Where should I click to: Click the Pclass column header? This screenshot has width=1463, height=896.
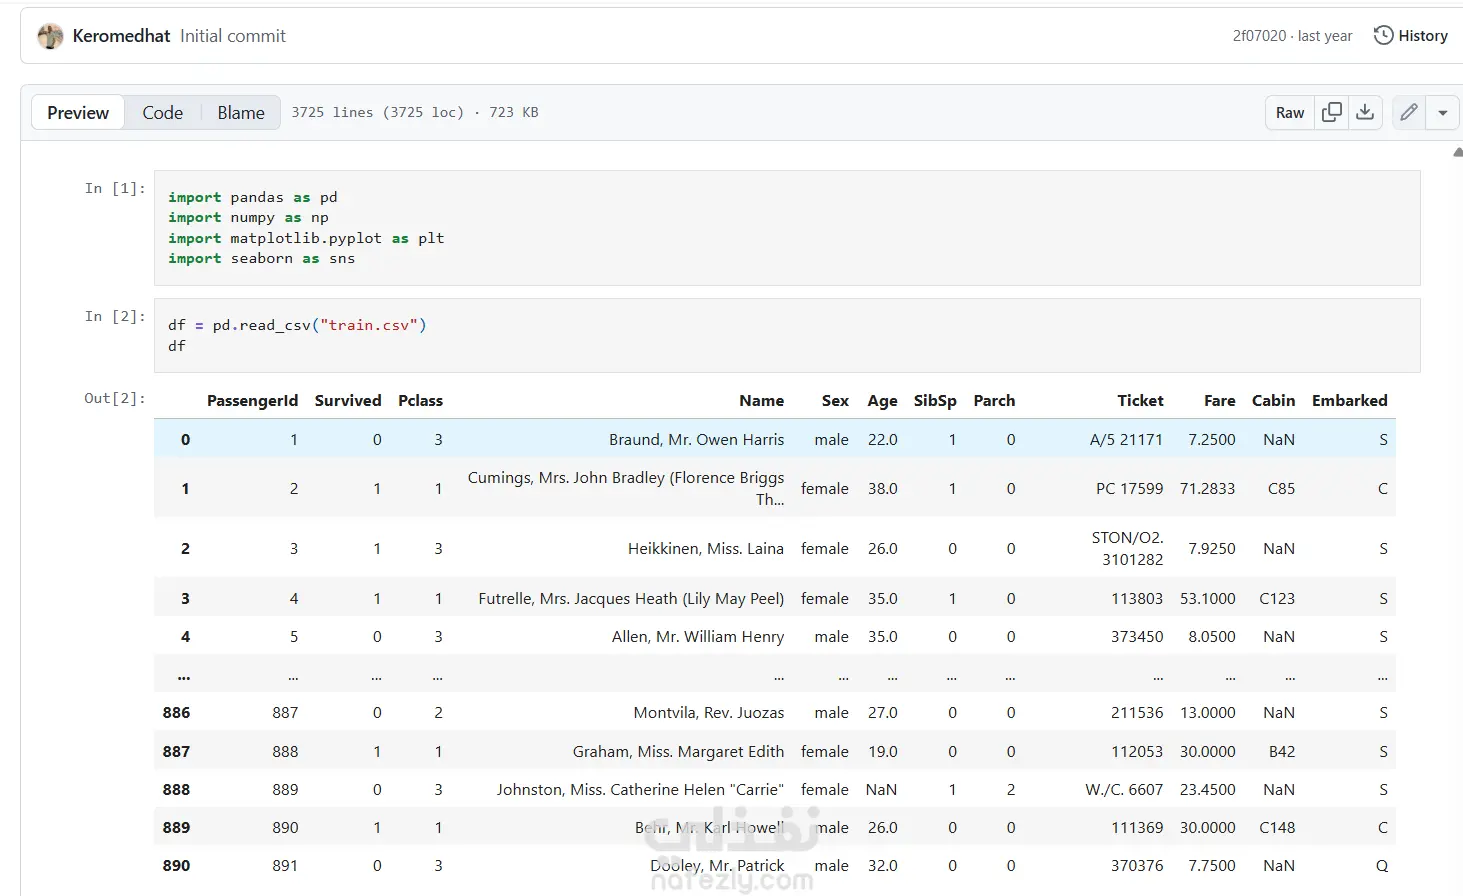[x=420, y=400]
